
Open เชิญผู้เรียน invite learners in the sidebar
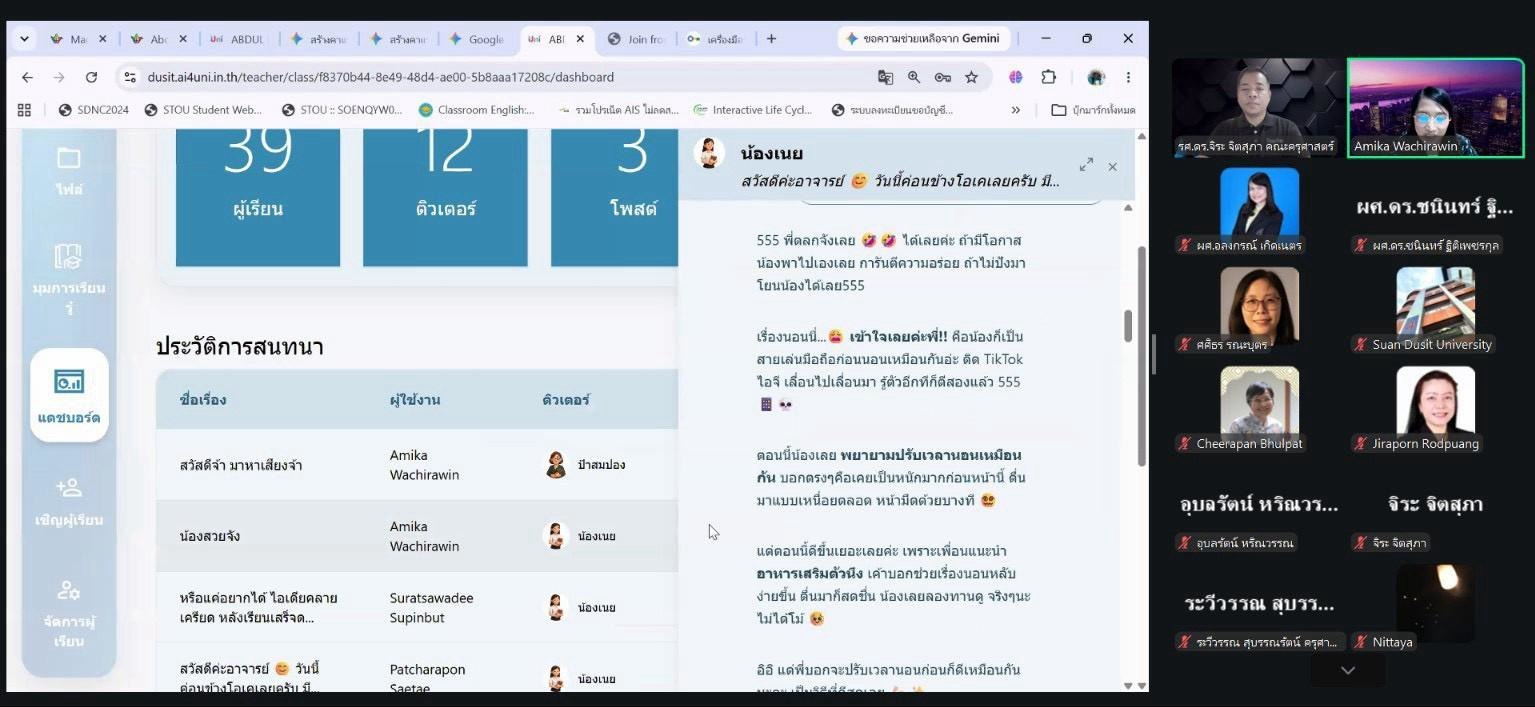pyautogui.click(x=69, y=501)
